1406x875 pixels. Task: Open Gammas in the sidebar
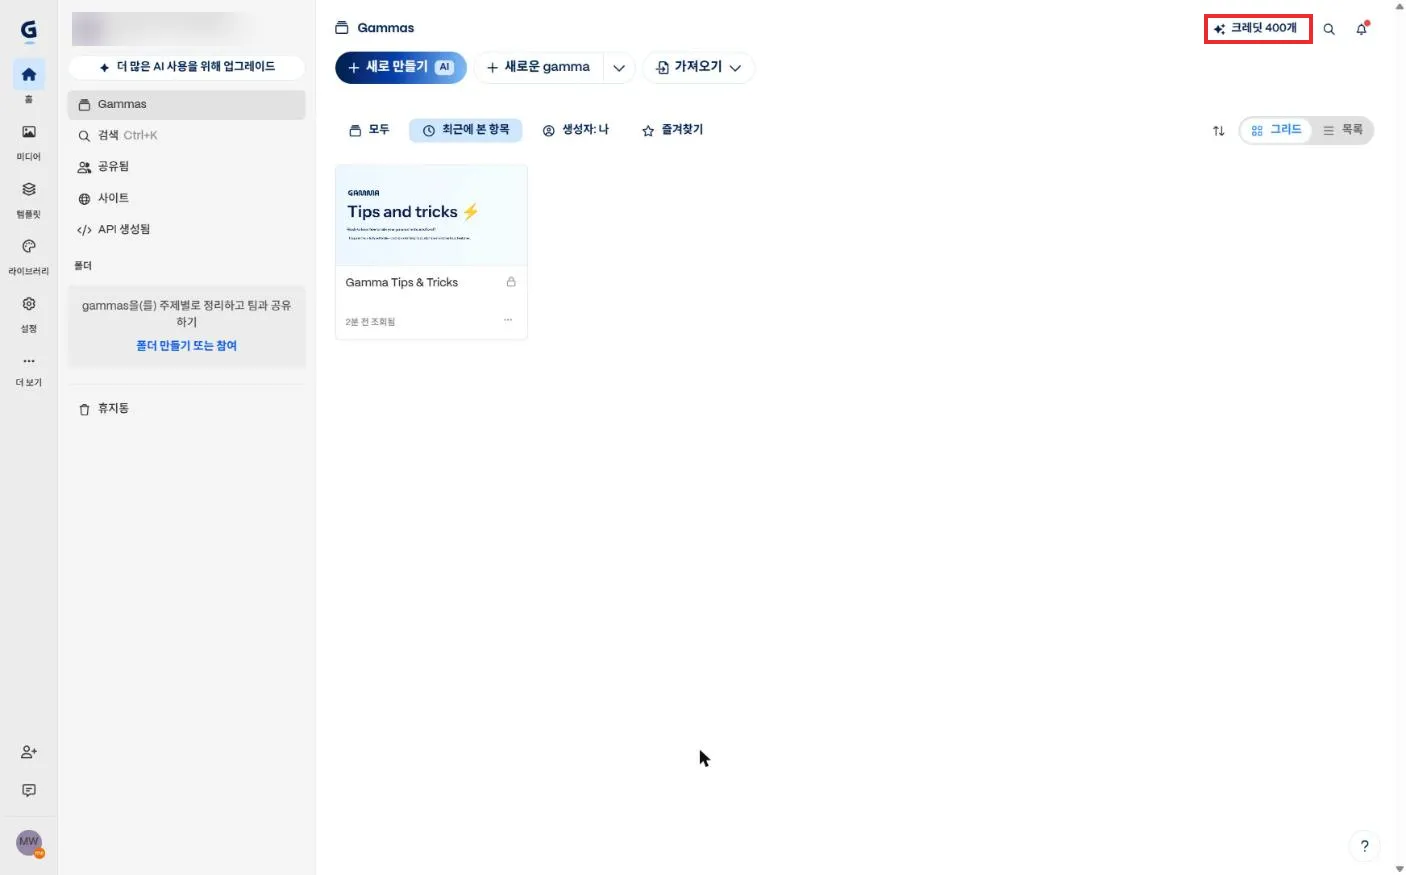187,105
